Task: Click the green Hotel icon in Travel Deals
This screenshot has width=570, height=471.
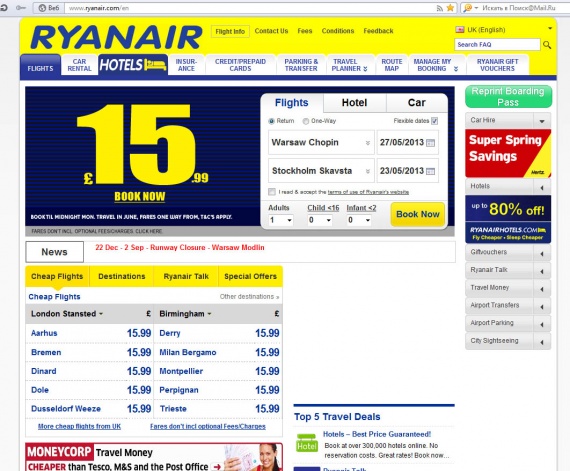Action: coord(307,443)
